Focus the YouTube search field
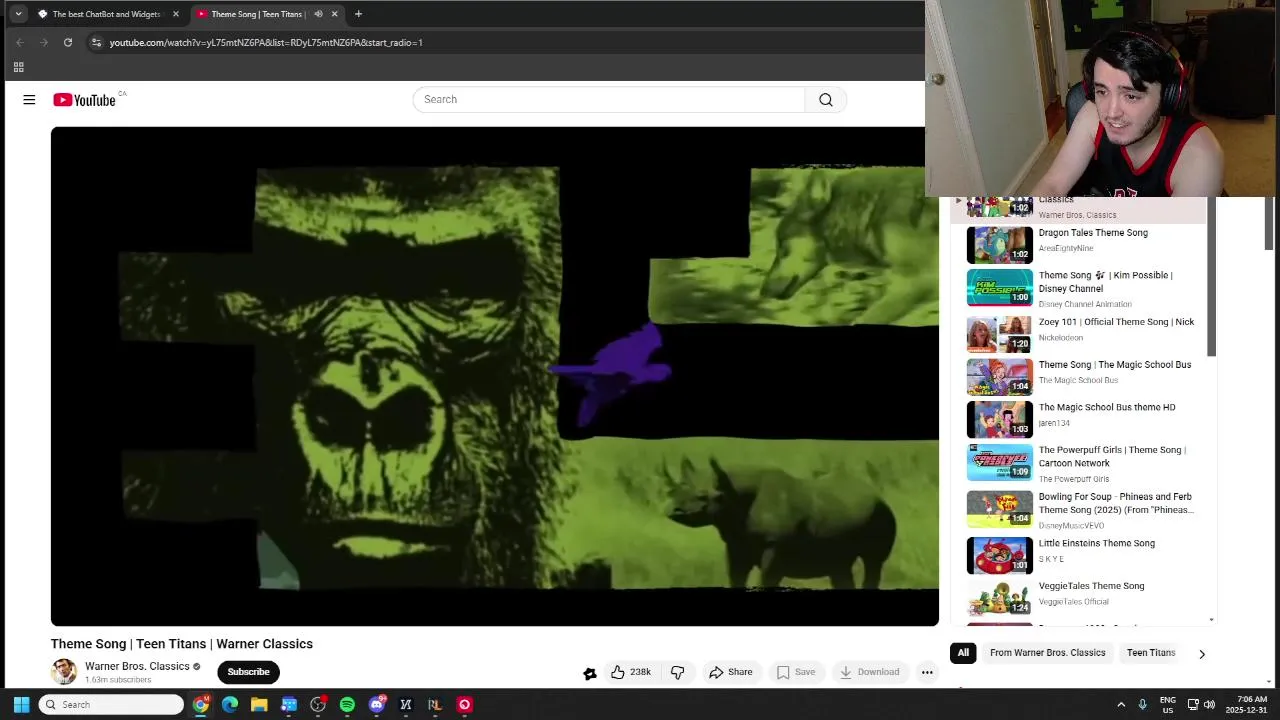This screenshot has height=720, width=1280. [609, 100]
